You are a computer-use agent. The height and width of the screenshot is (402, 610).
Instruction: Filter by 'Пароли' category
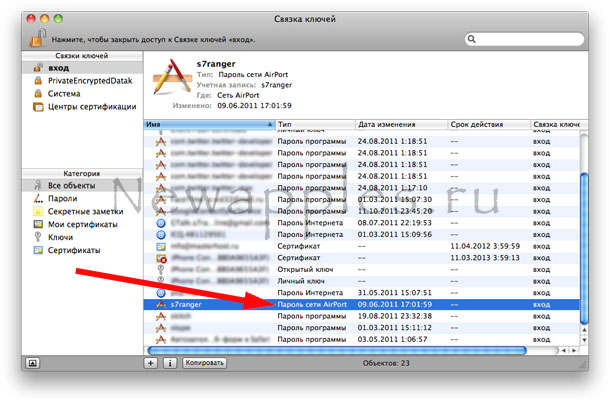click(62, 199)
